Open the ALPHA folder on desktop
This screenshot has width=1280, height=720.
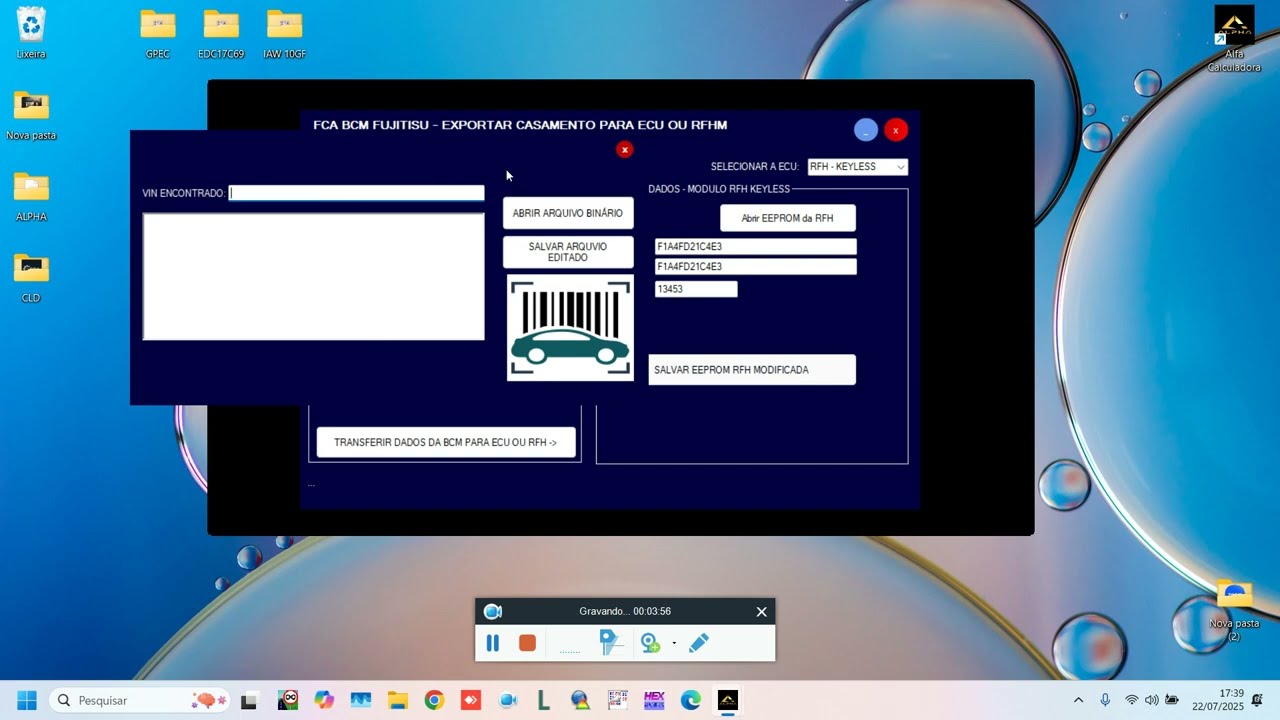[31, 195]
